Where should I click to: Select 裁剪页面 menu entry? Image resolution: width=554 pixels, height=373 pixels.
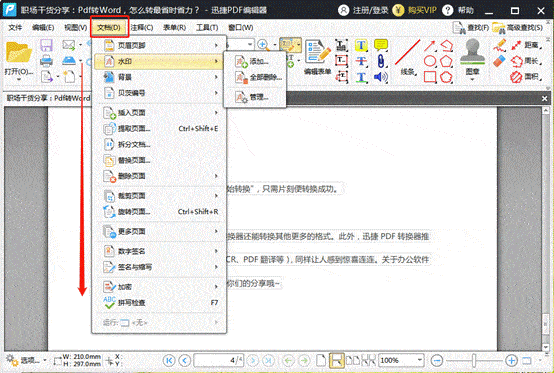[160, 196]
